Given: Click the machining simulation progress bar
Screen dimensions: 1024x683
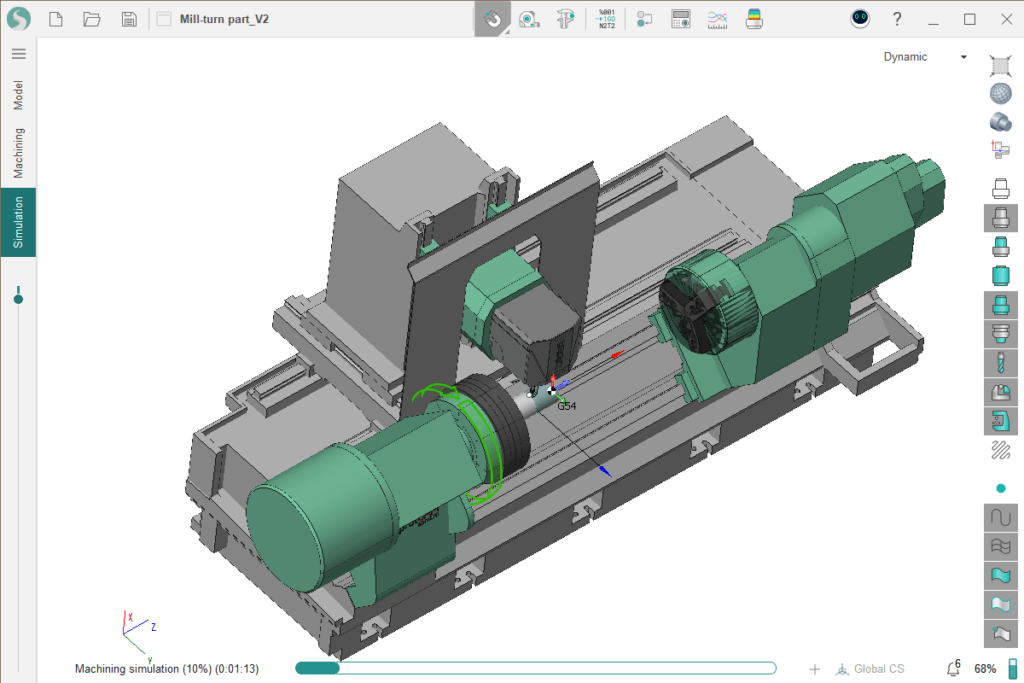Looking at the screenshot, I should tap(535, 668).
